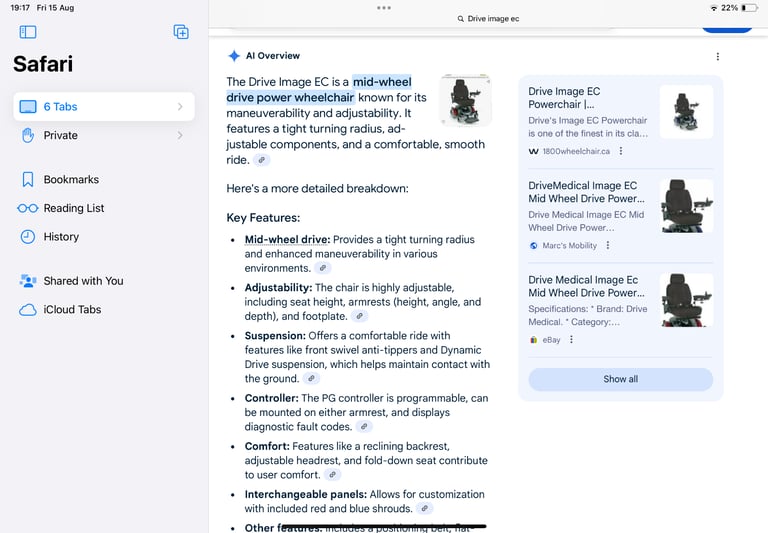
Task: Expand the Private chevron
Action: (x=180, y=135)
